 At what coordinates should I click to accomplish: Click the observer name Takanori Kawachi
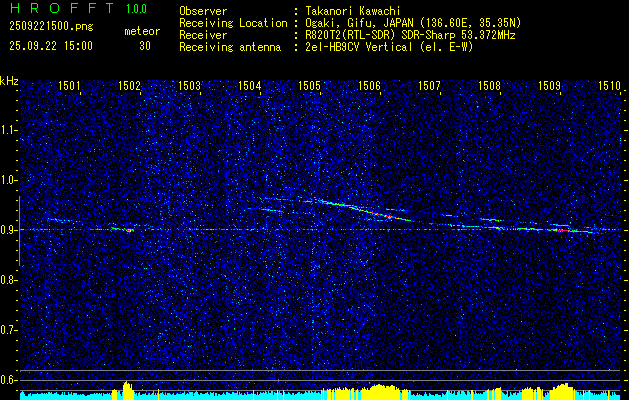(353, 11)
